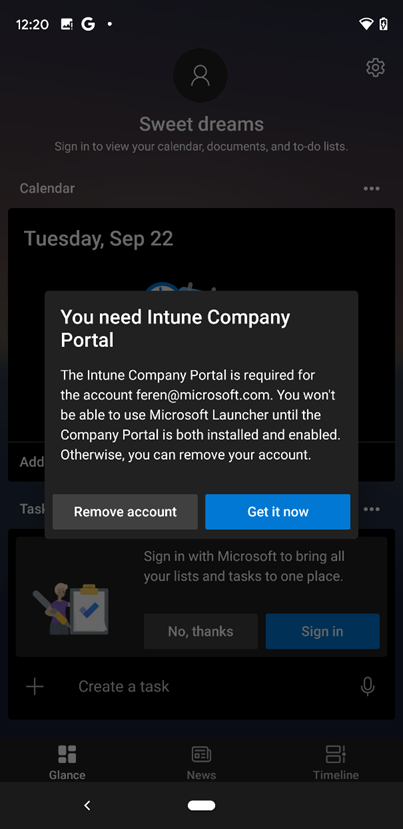Viewport: 403px width, 829px height.
Task: Tap the Android back arrow
Action: pyautogui.click(x=87, y=805)
